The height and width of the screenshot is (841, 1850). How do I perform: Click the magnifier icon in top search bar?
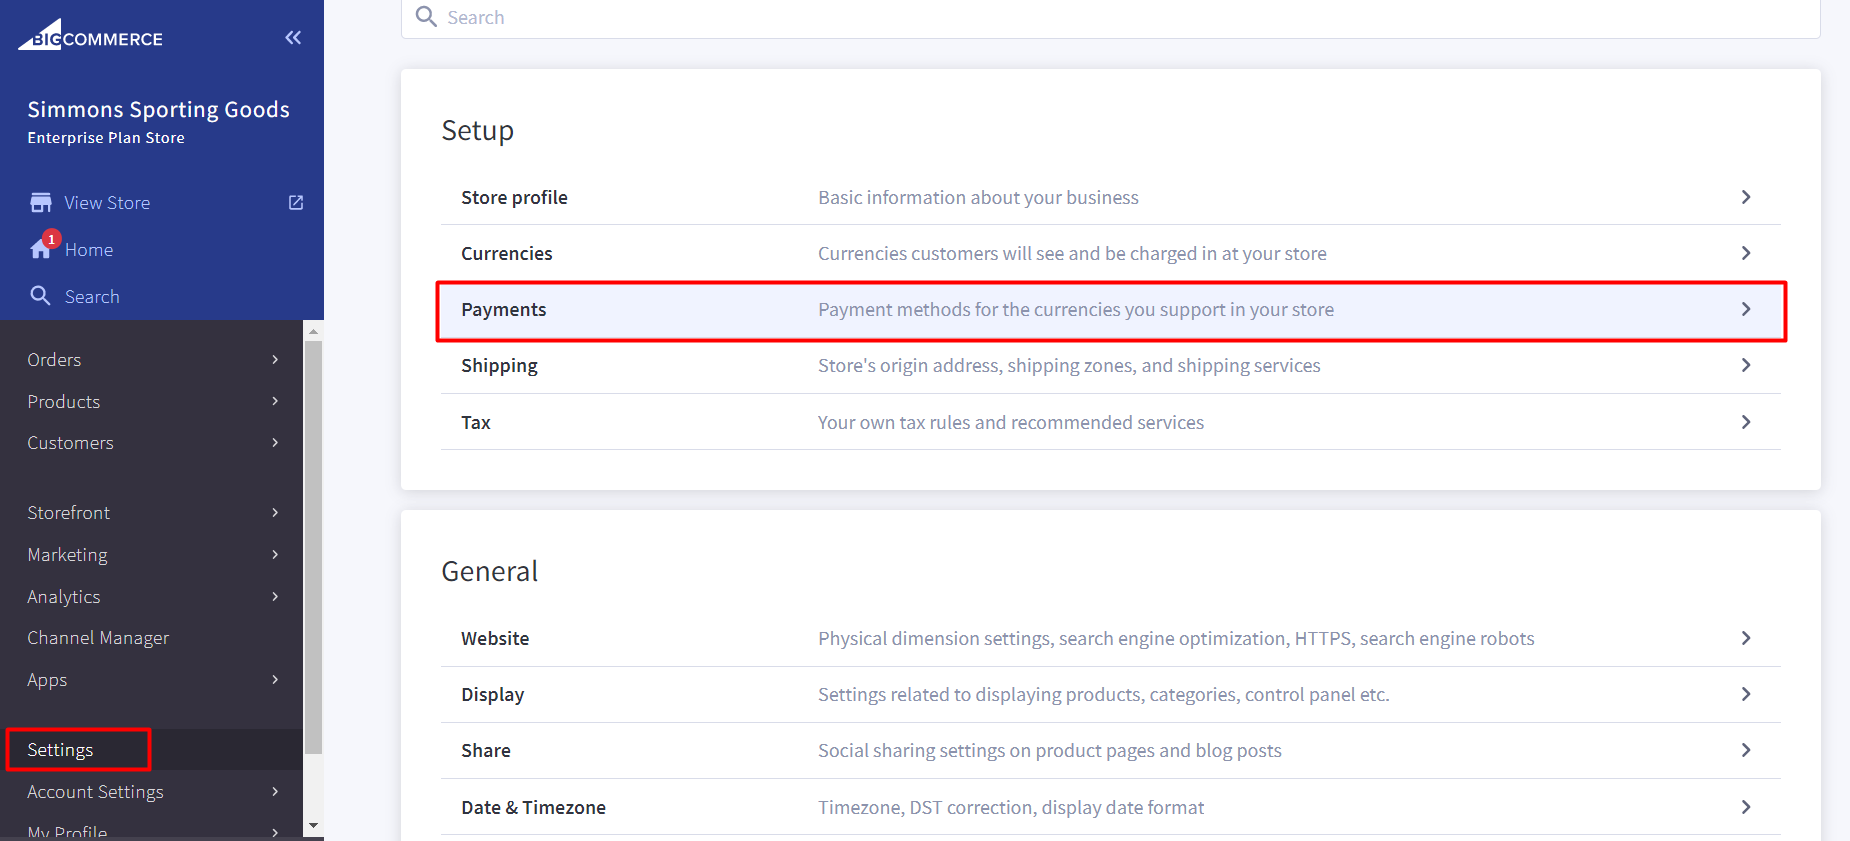point(426,17)
